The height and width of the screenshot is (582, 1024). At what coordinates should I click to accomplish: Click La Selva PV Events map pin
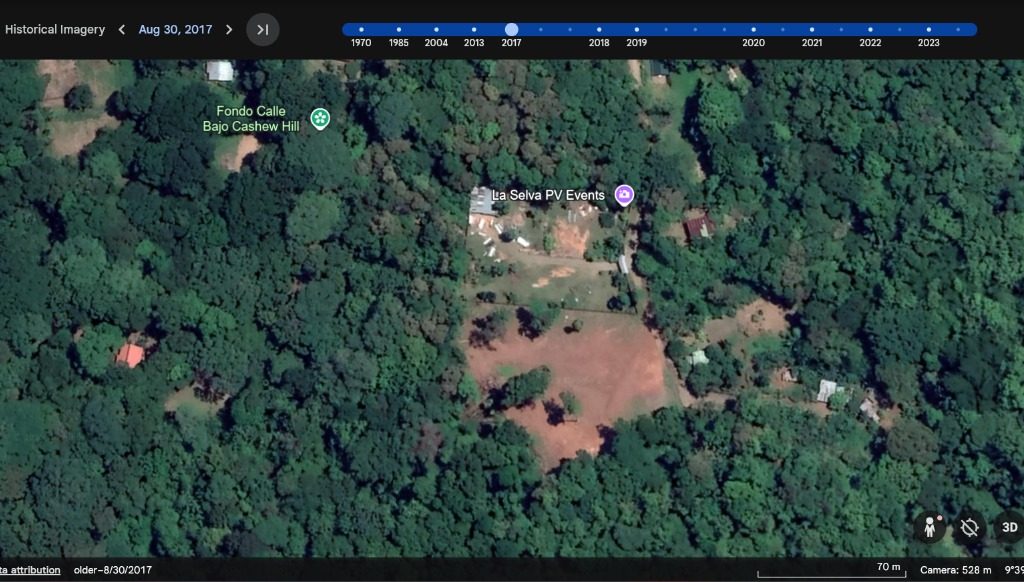[x=624, y=195]
